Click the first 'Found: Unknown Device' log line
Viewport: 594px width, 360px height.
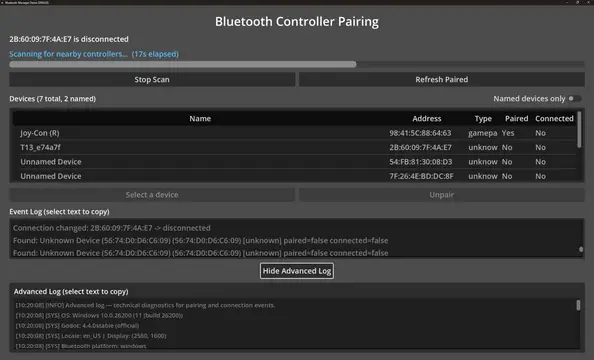pyautogui.click(x=200, y=240)
